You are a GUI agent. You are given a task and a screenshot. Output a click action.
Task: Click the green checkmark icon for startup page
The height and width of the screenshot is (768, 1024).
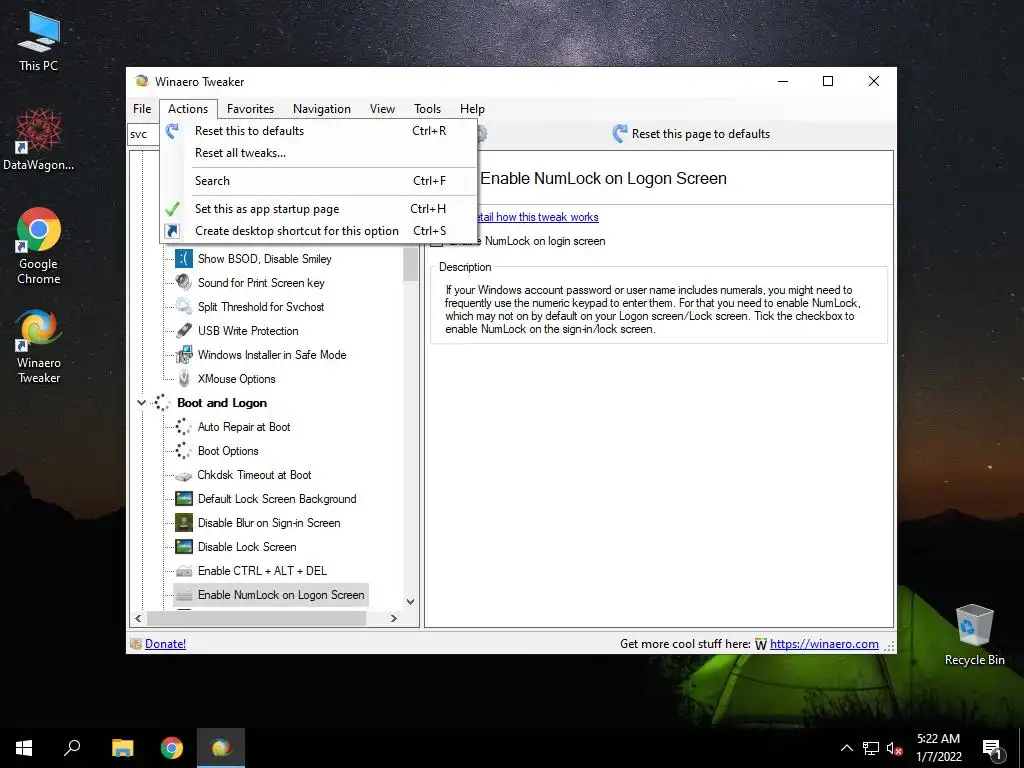172,209
